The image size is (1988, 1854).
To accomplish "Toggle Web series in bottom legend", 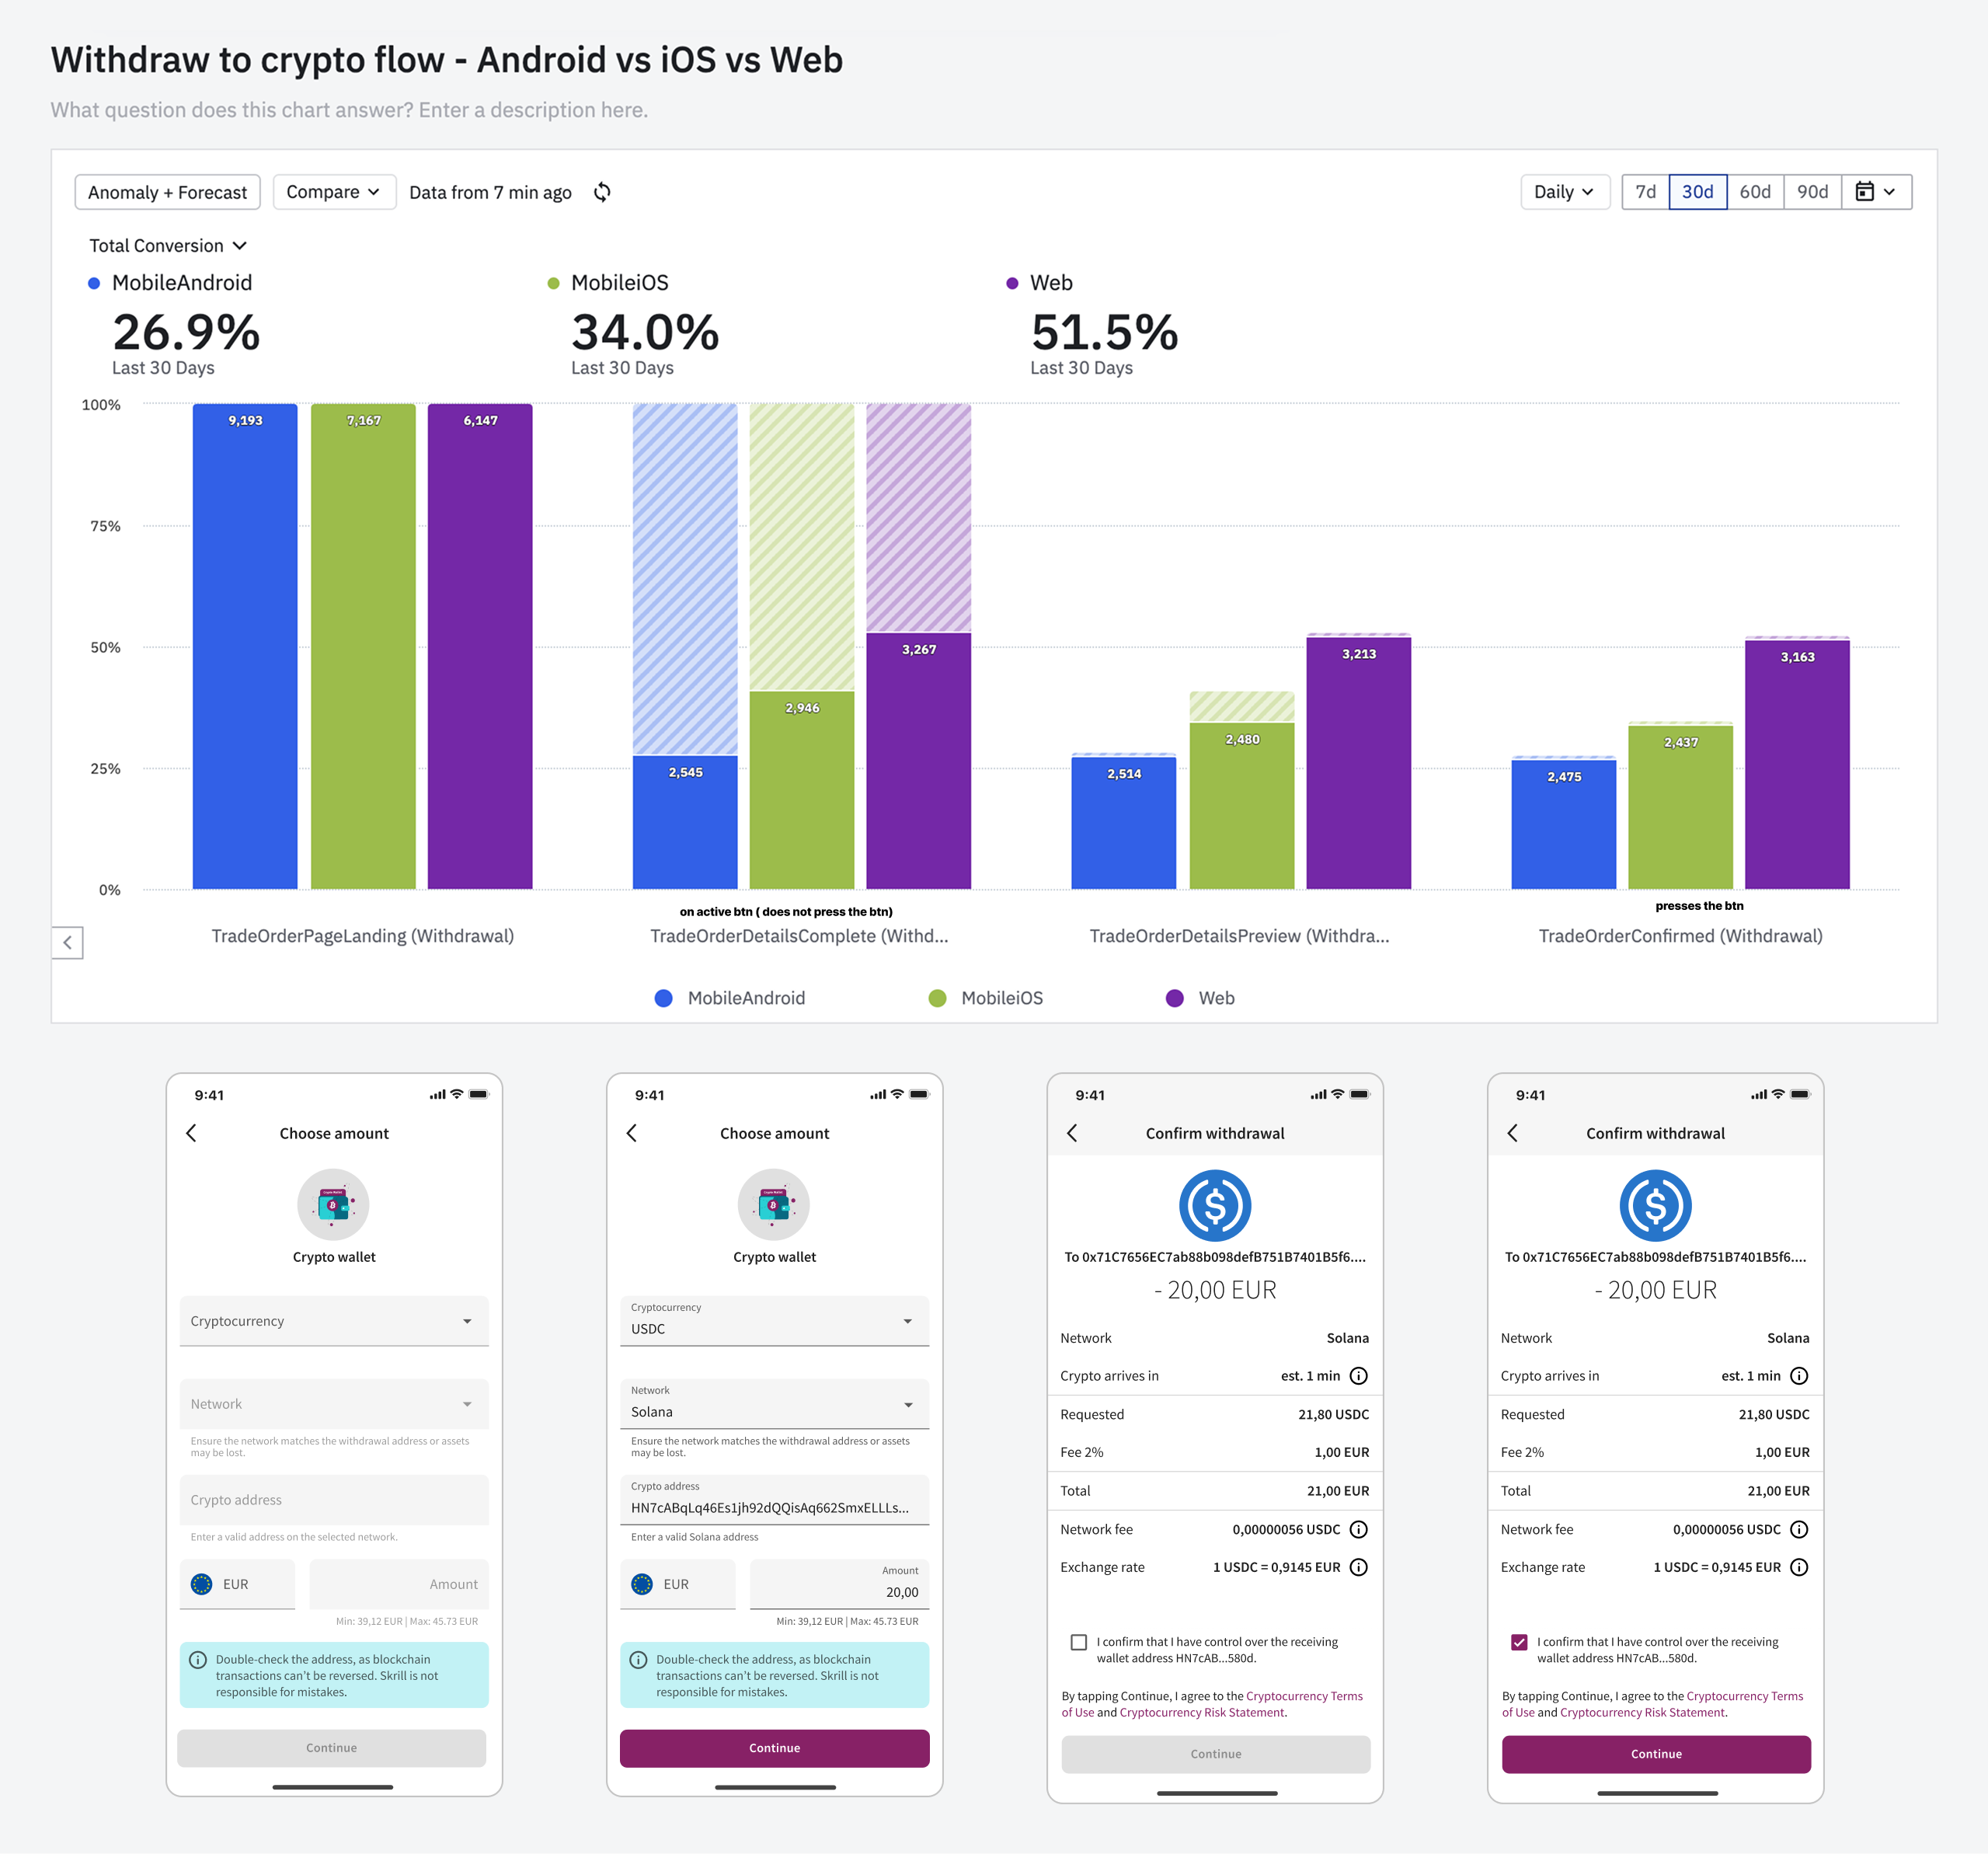I will click(1200, 998).
